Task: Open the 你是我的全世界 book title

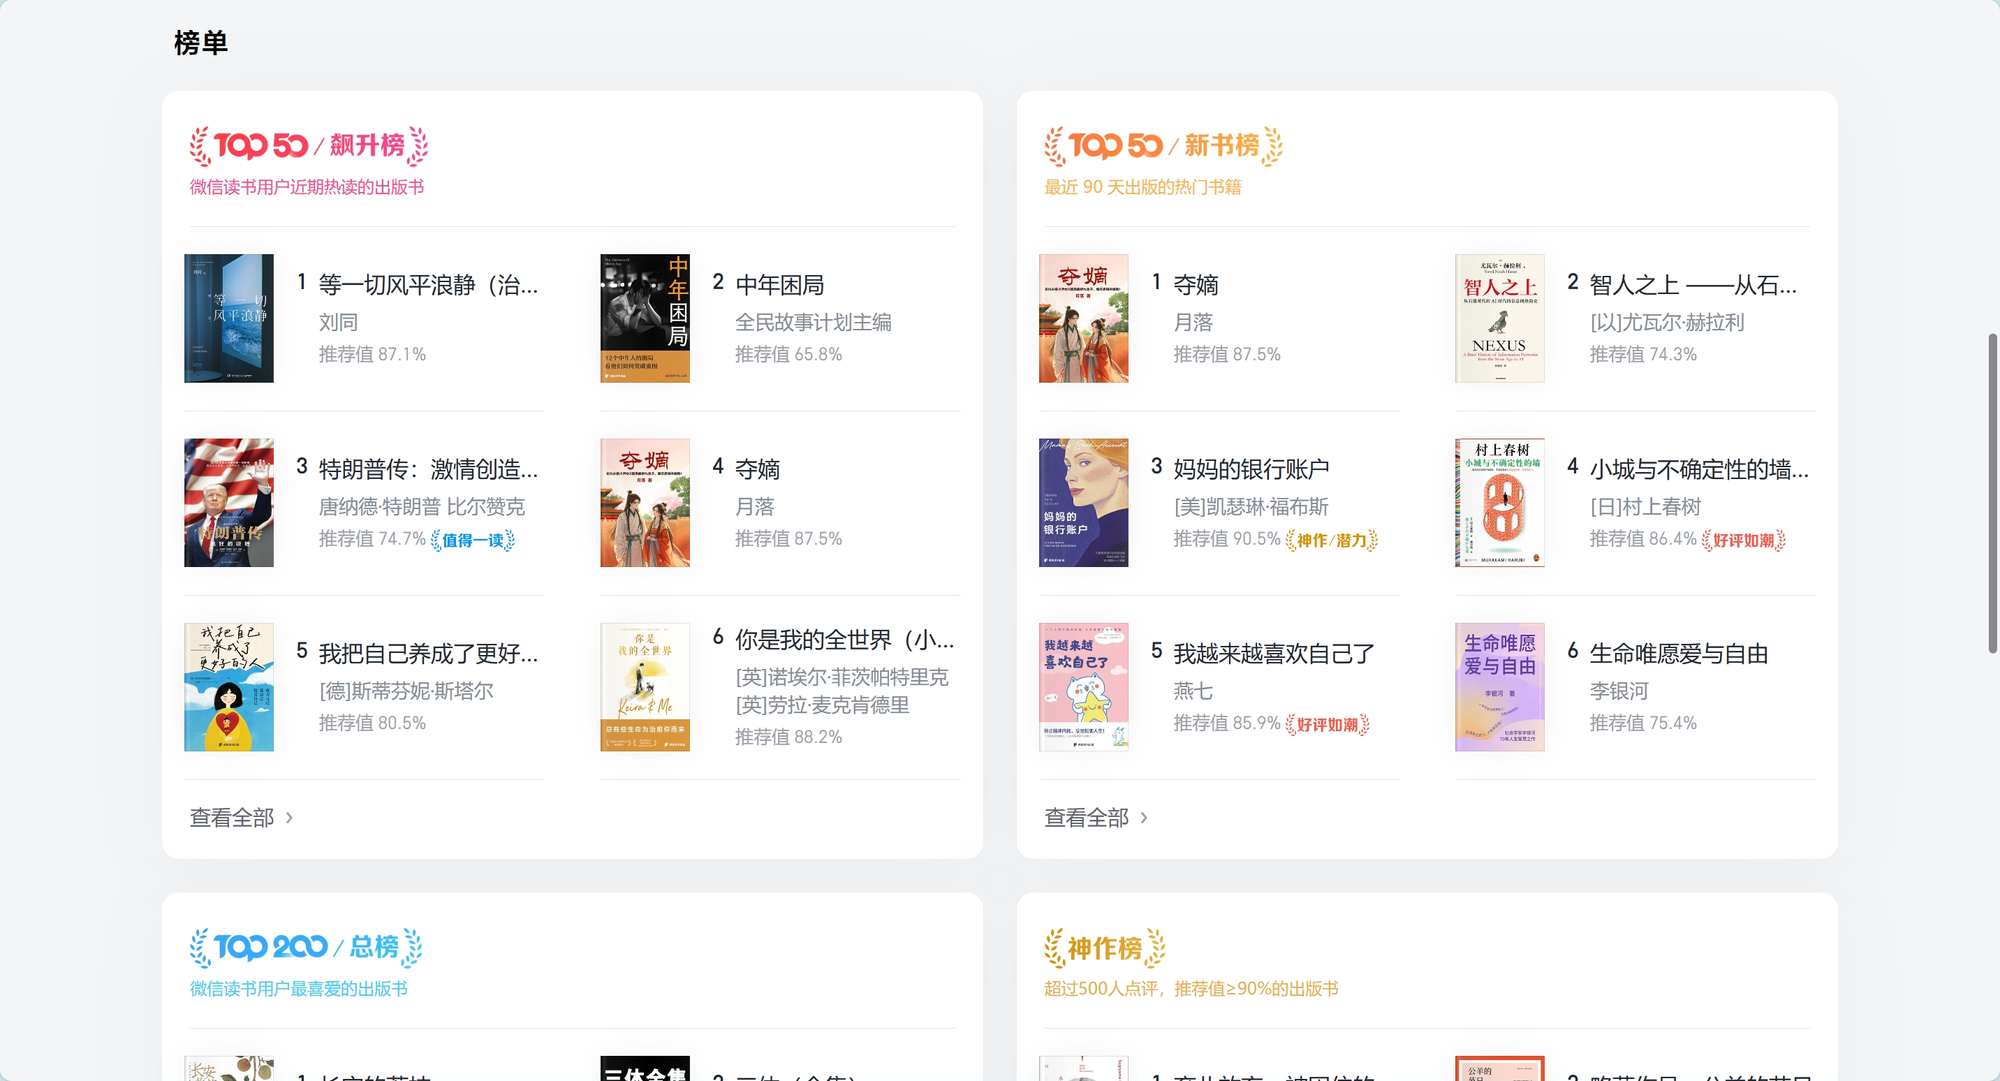Action: tap(844, 640)
